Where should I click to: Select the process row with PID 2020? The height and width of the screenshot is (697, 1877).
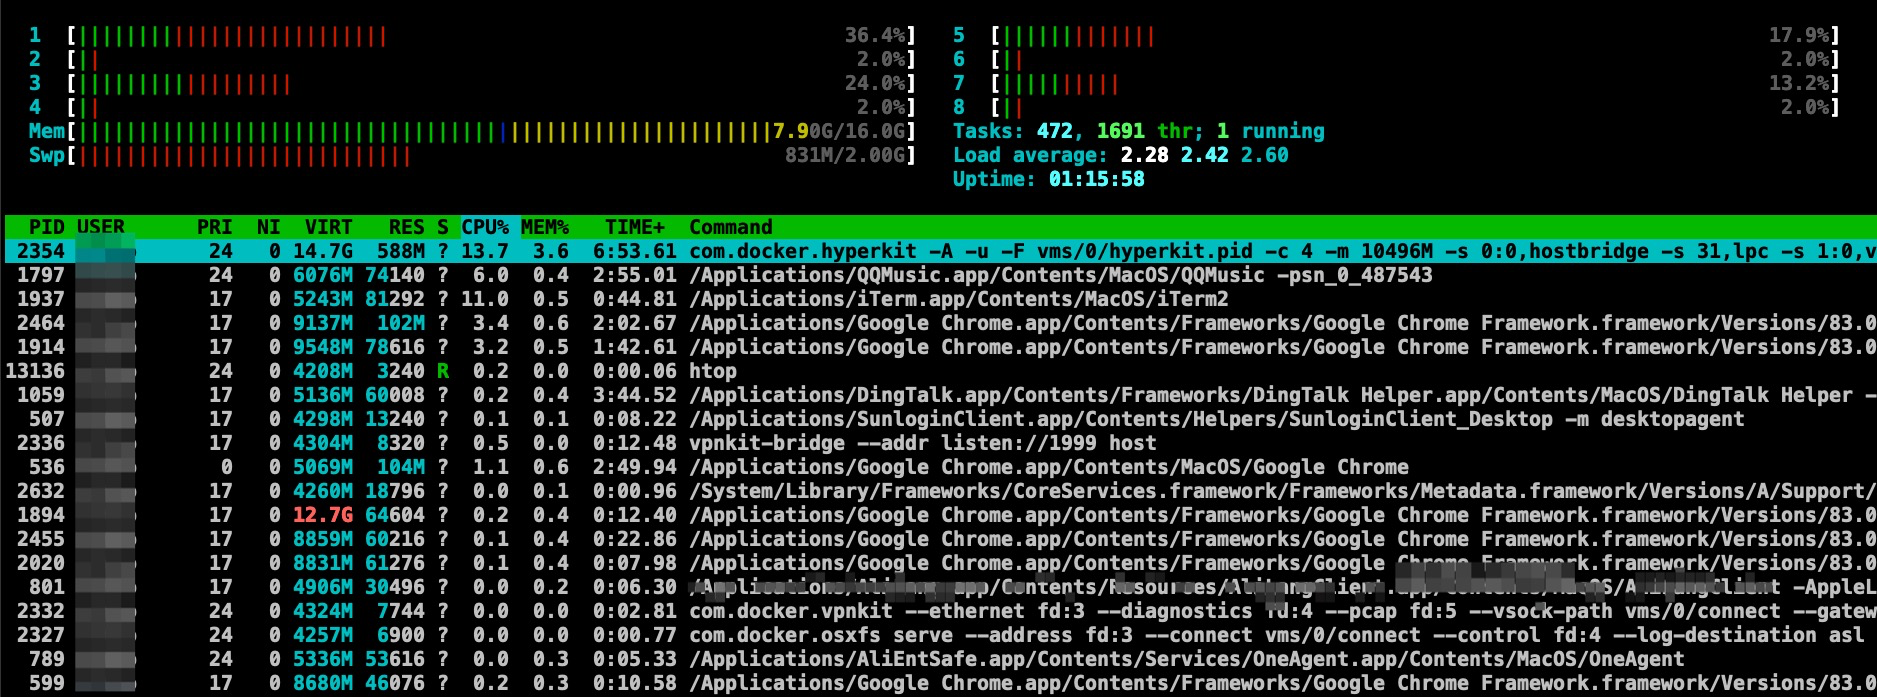click(940, 563)
